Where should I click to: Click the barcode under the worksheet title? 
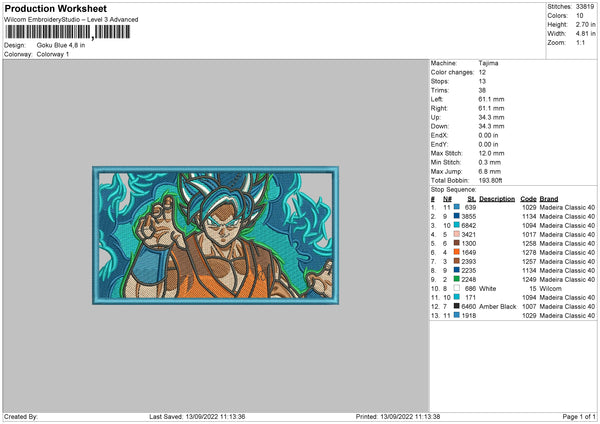tap(68, 32)
